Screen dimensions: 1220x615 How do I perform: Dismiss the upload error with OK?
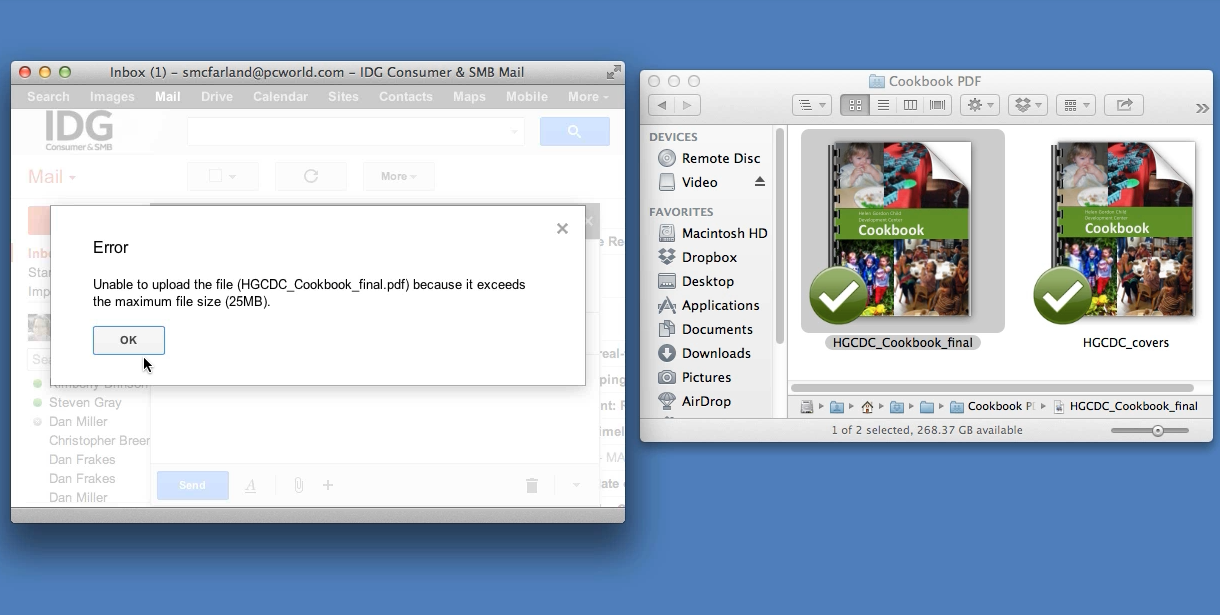(x=129, y=340)
